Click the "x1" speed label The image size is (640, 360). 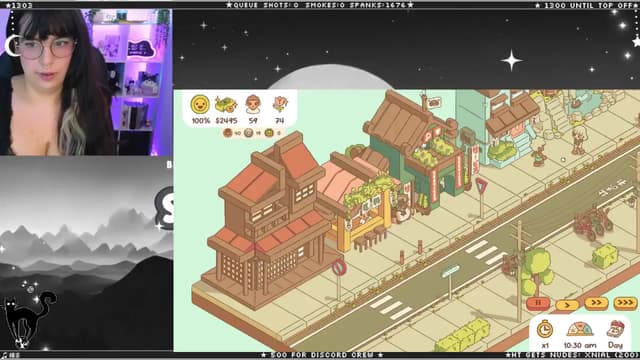pos(545,346)
